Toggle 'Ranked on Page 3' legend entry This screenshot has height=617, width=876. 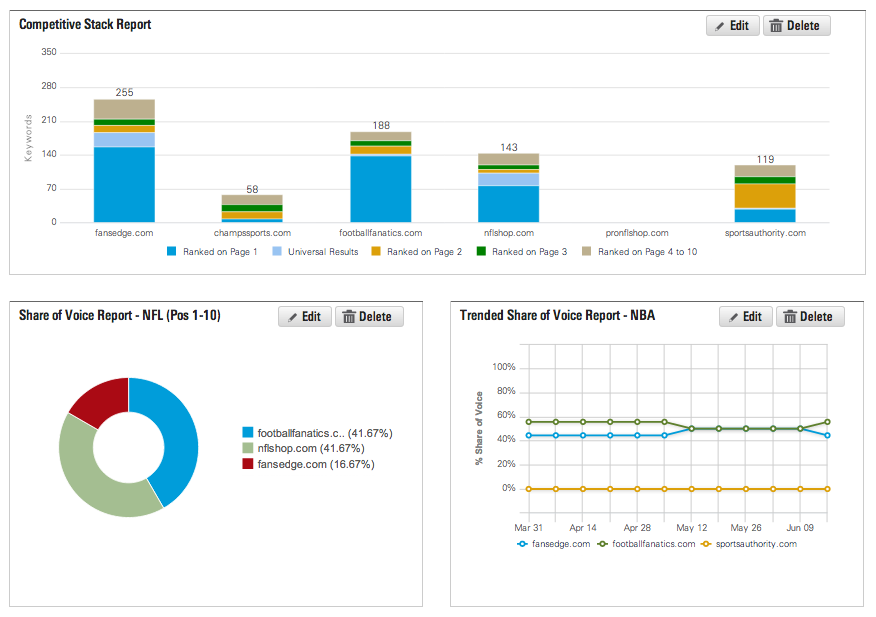pyautogui.click(x=522, y=252)
